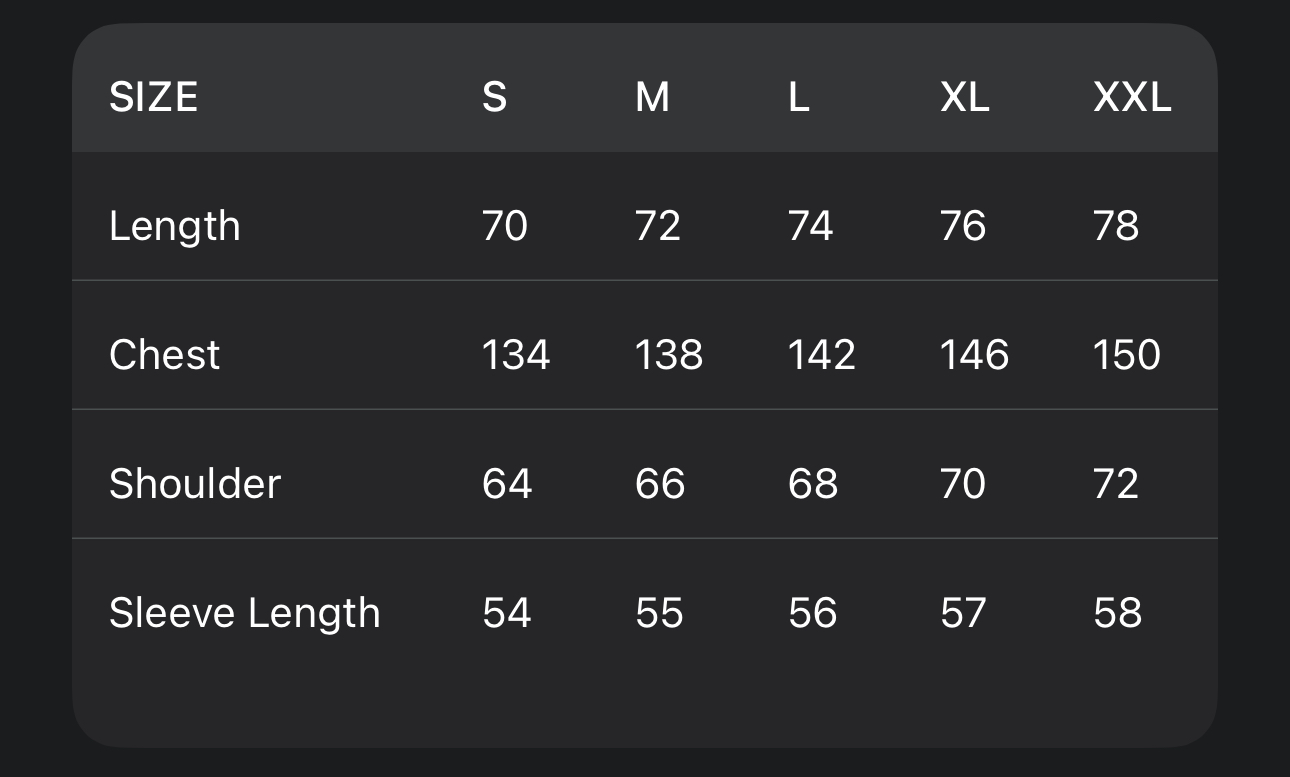1290x777 pixels.
Task: Select the Sleeve Length row label
Action: pos(244,614)
